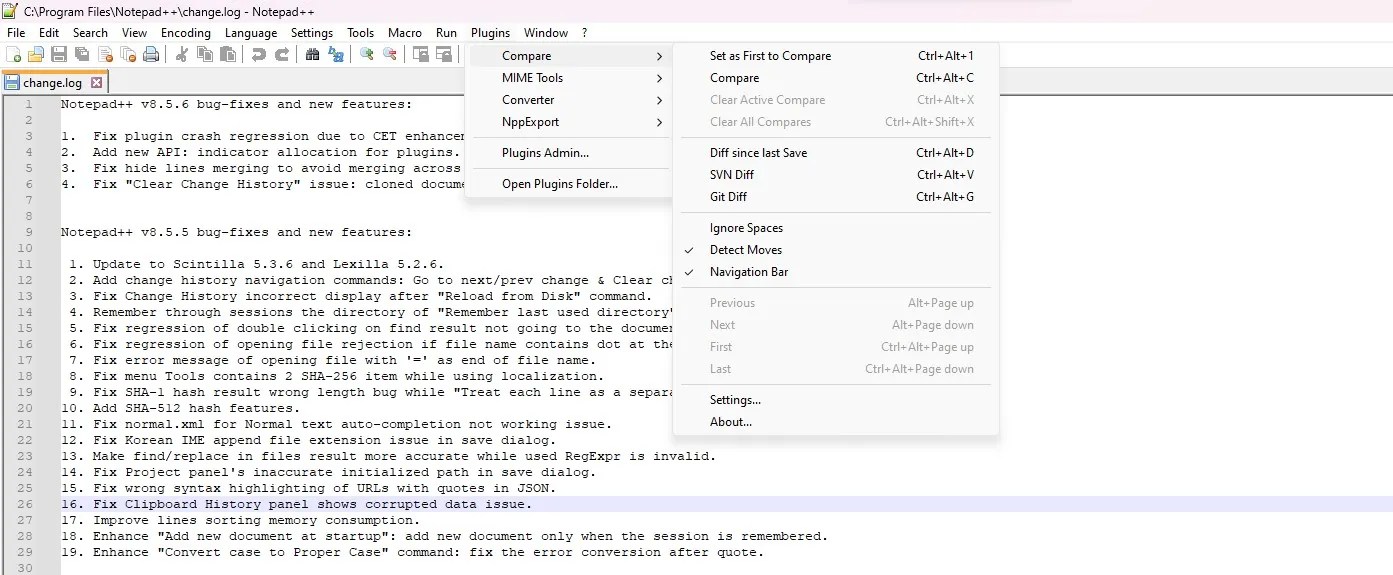The image size is (1393, 575).
Task: Open the File menu
Action: pyautogui.click(x=16, y=33)
